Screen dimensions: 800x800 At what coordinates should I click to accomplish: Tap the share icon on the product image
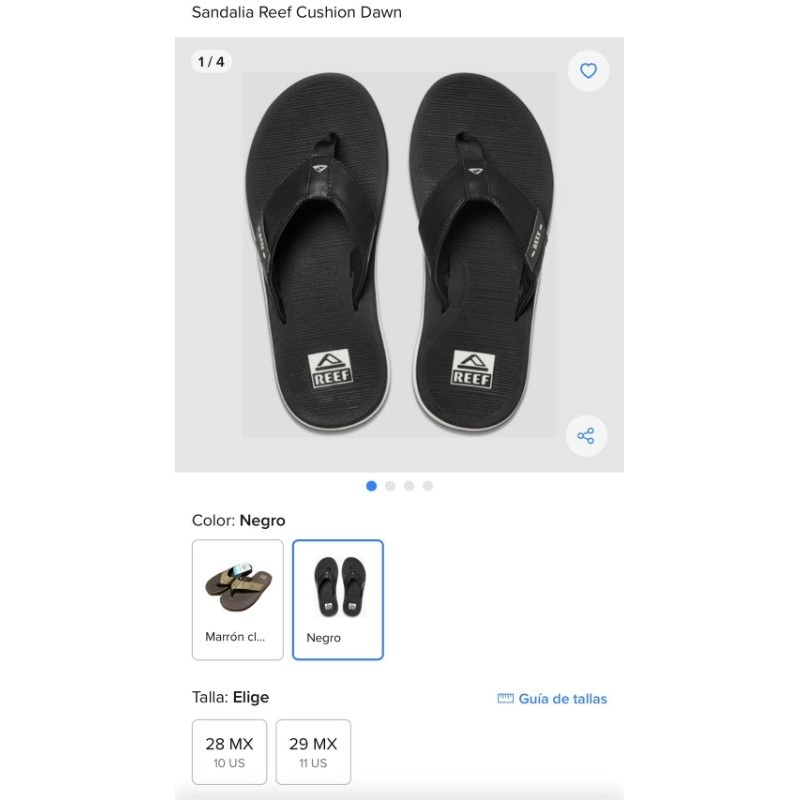586,436
